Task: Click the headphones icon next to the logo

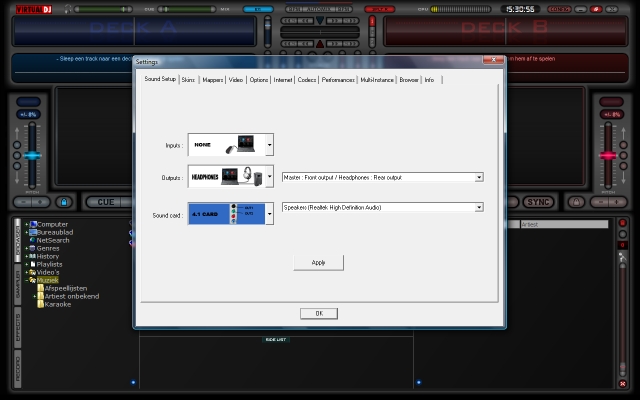Action: (x=68, y=9)
